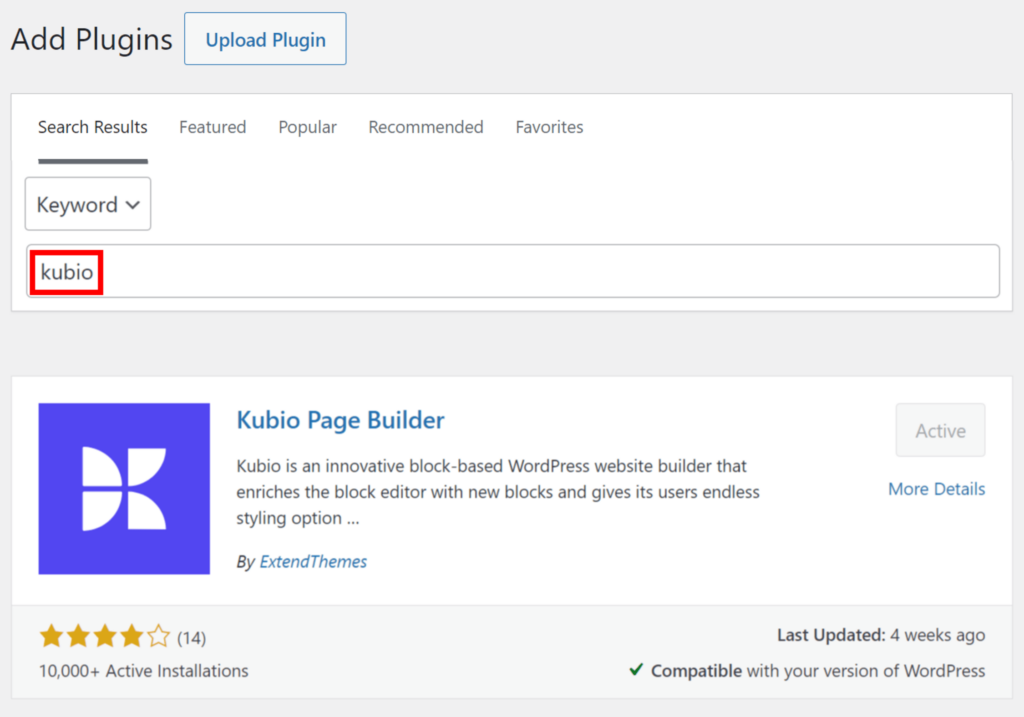Open the Keyword search filter dropdown
1024x717 pixels.
point(87,204)
